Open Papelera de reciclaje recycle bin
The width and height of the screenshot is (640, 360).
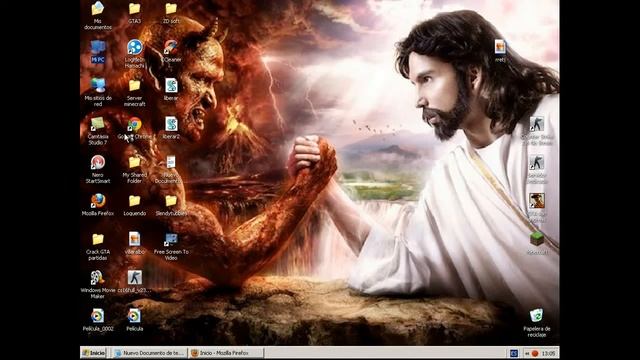click(536, 323)
